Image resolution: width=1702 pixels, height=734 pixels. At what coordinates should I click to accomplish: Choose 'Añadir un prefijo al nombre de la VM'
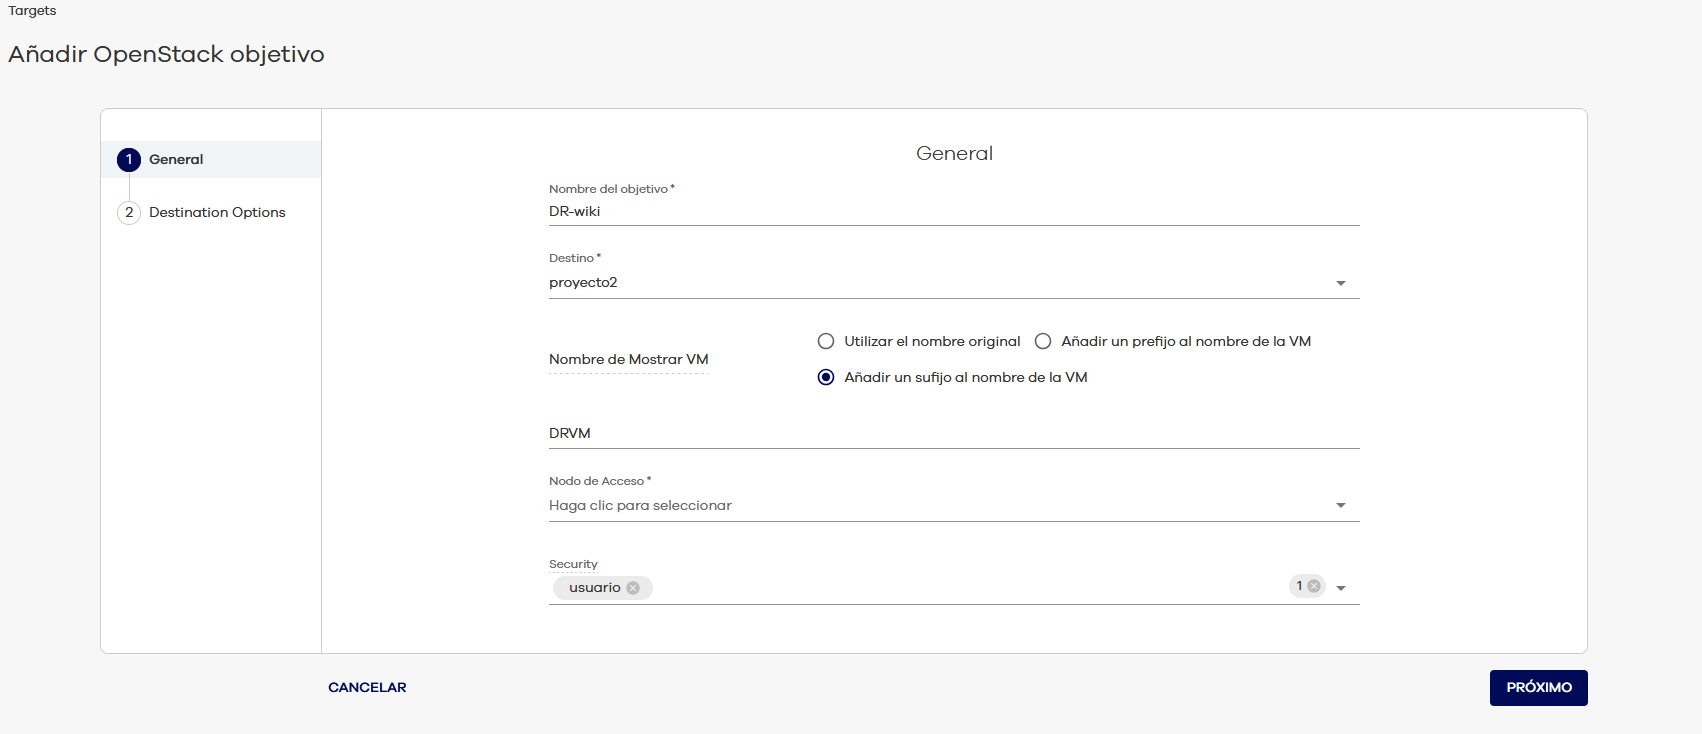coord(1043,342)
